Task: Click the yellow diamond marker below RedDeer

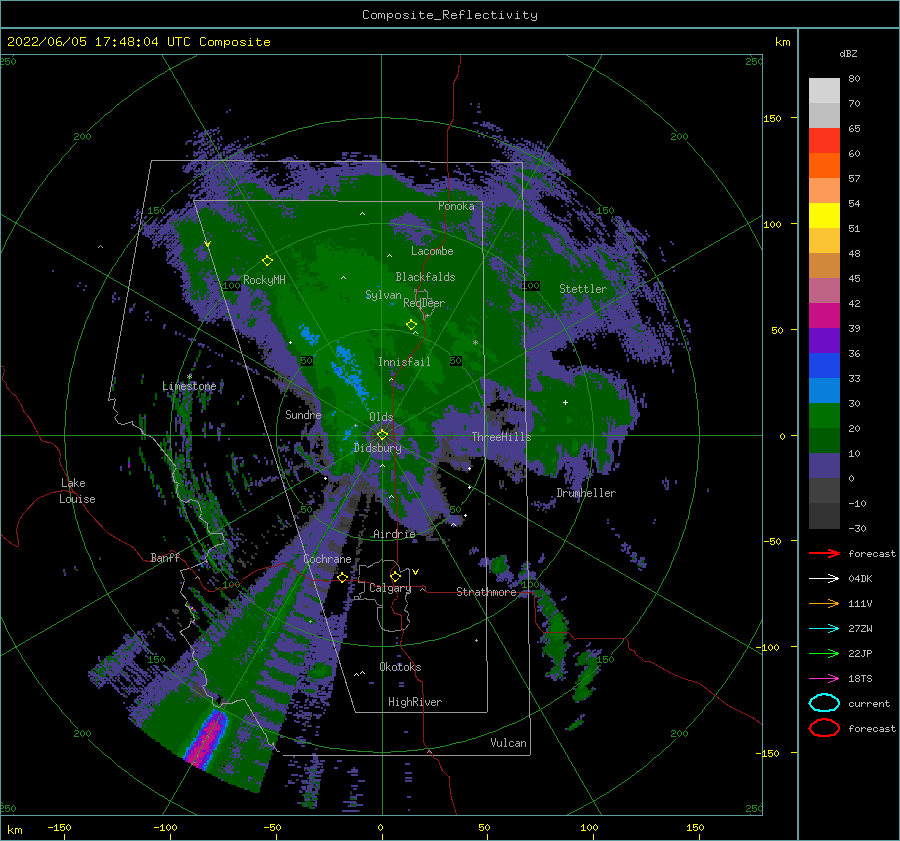Action: tap(411, 325)
